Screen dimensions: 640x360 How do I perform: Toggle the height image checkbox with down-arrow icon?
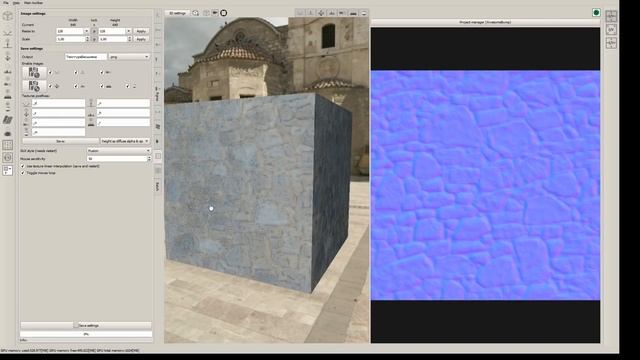(50, 86)
